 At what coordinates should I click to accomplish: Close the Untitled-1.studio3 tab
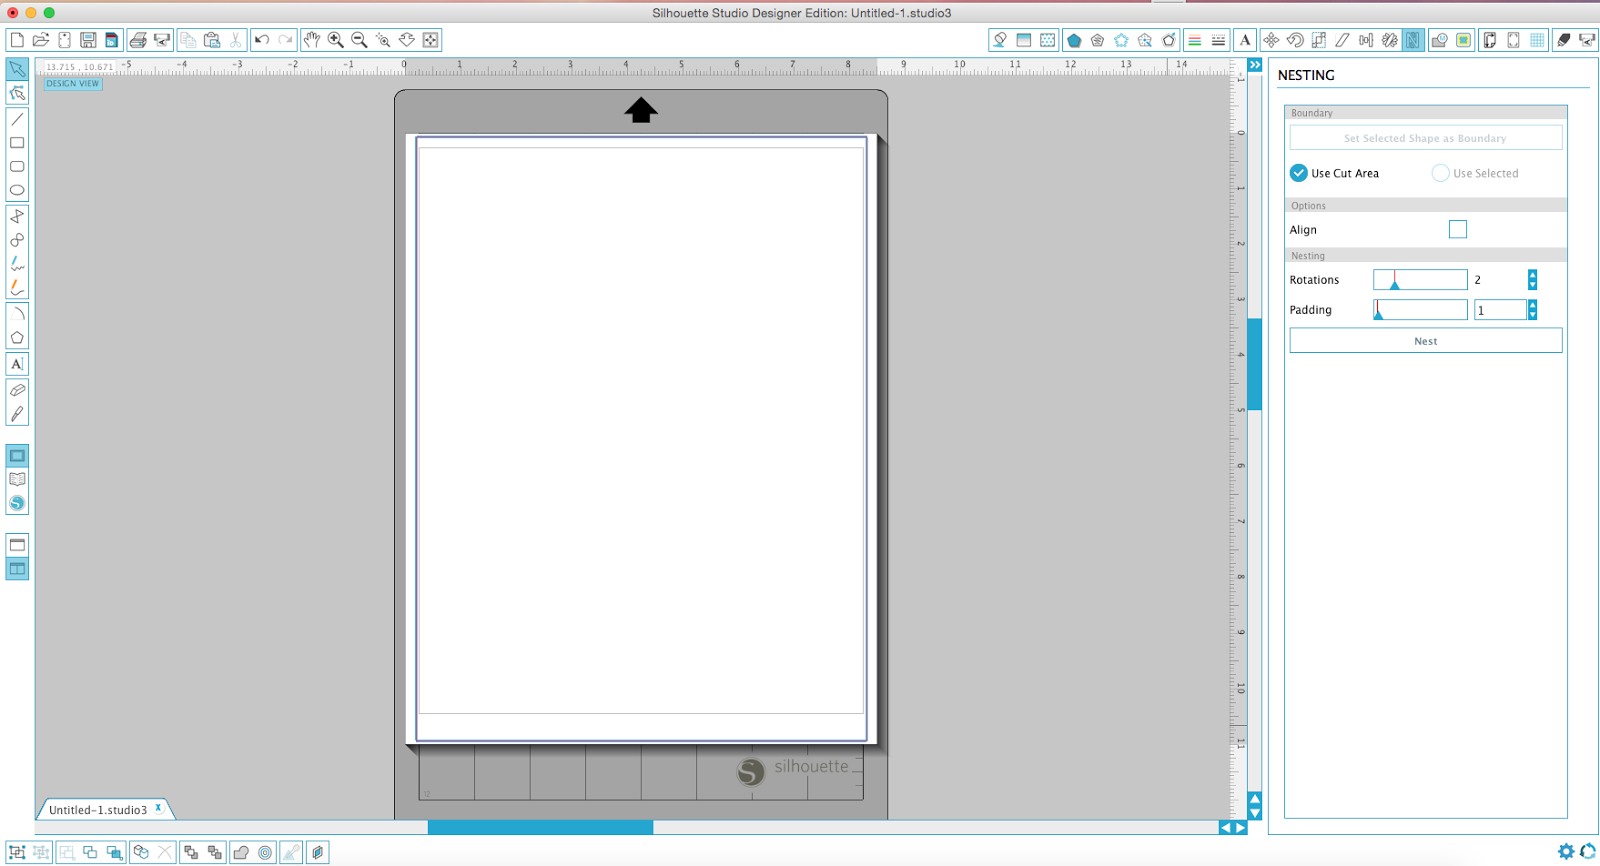click(x=158, y=808)
